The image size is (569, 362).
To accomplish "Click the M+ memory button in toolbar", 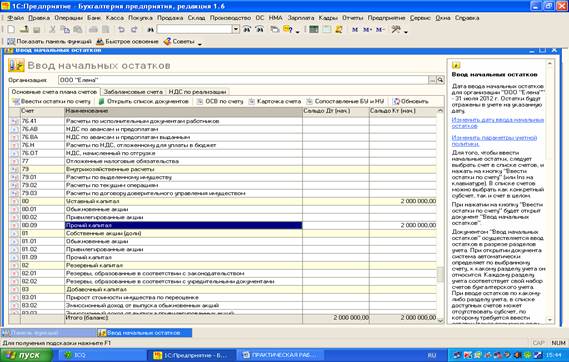I will [367, 30].
